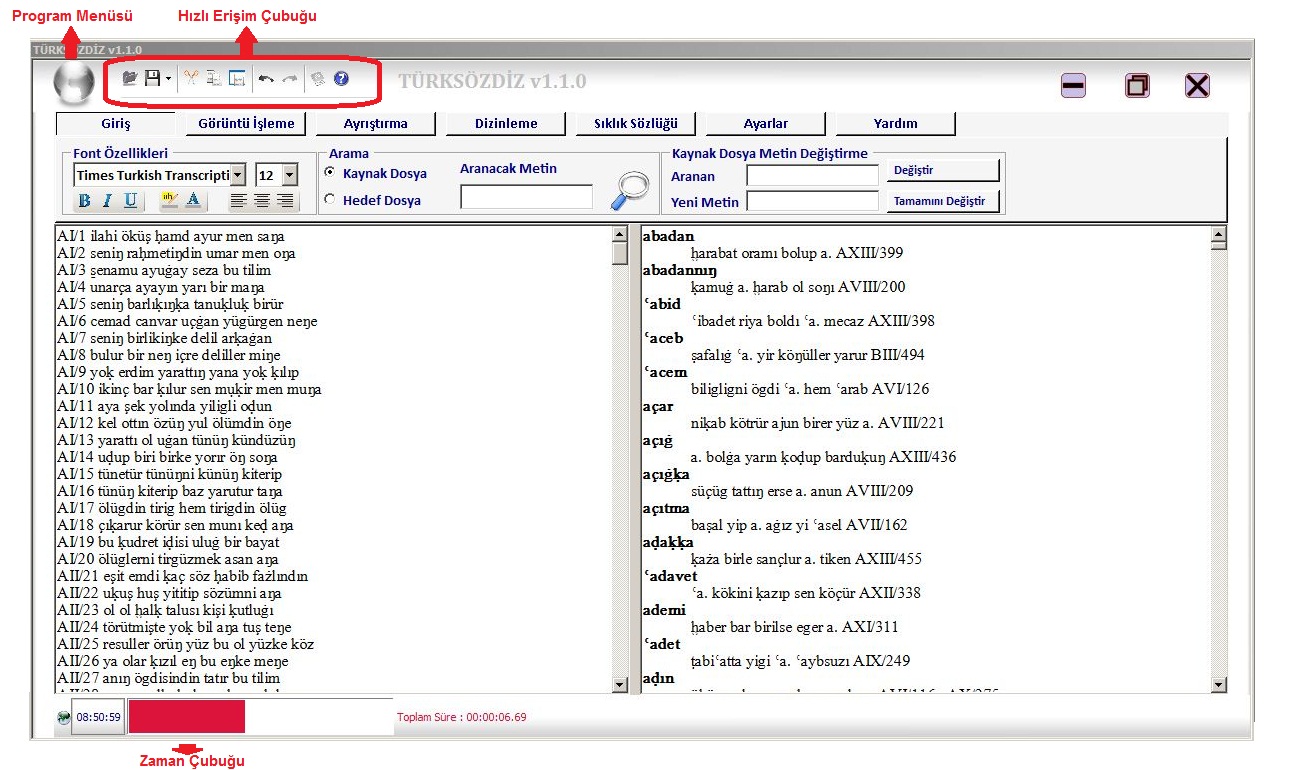Click the Tamamını Değiştir button
This screenshot has width=1304, height=770.
click(943, 201)
